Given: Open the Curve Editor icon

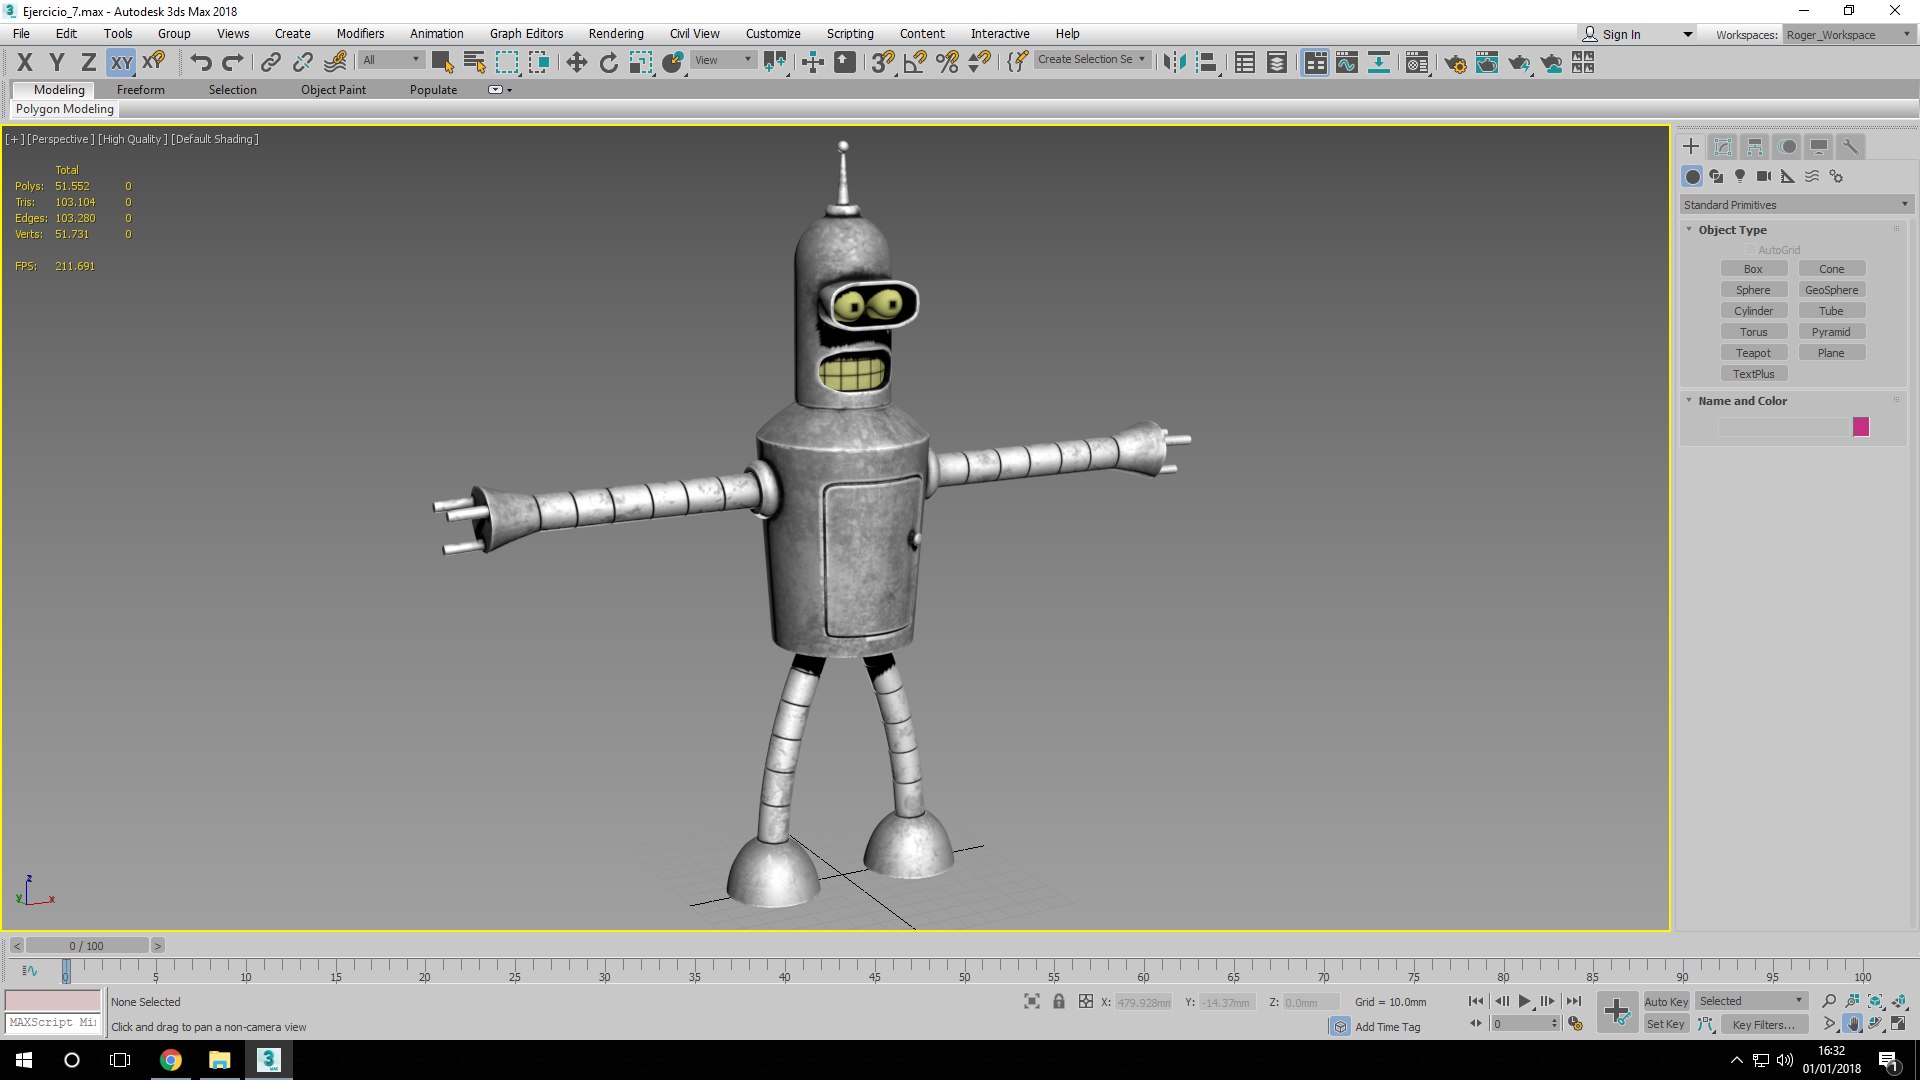Looking at the screenshot, I should pos(1347,63).
